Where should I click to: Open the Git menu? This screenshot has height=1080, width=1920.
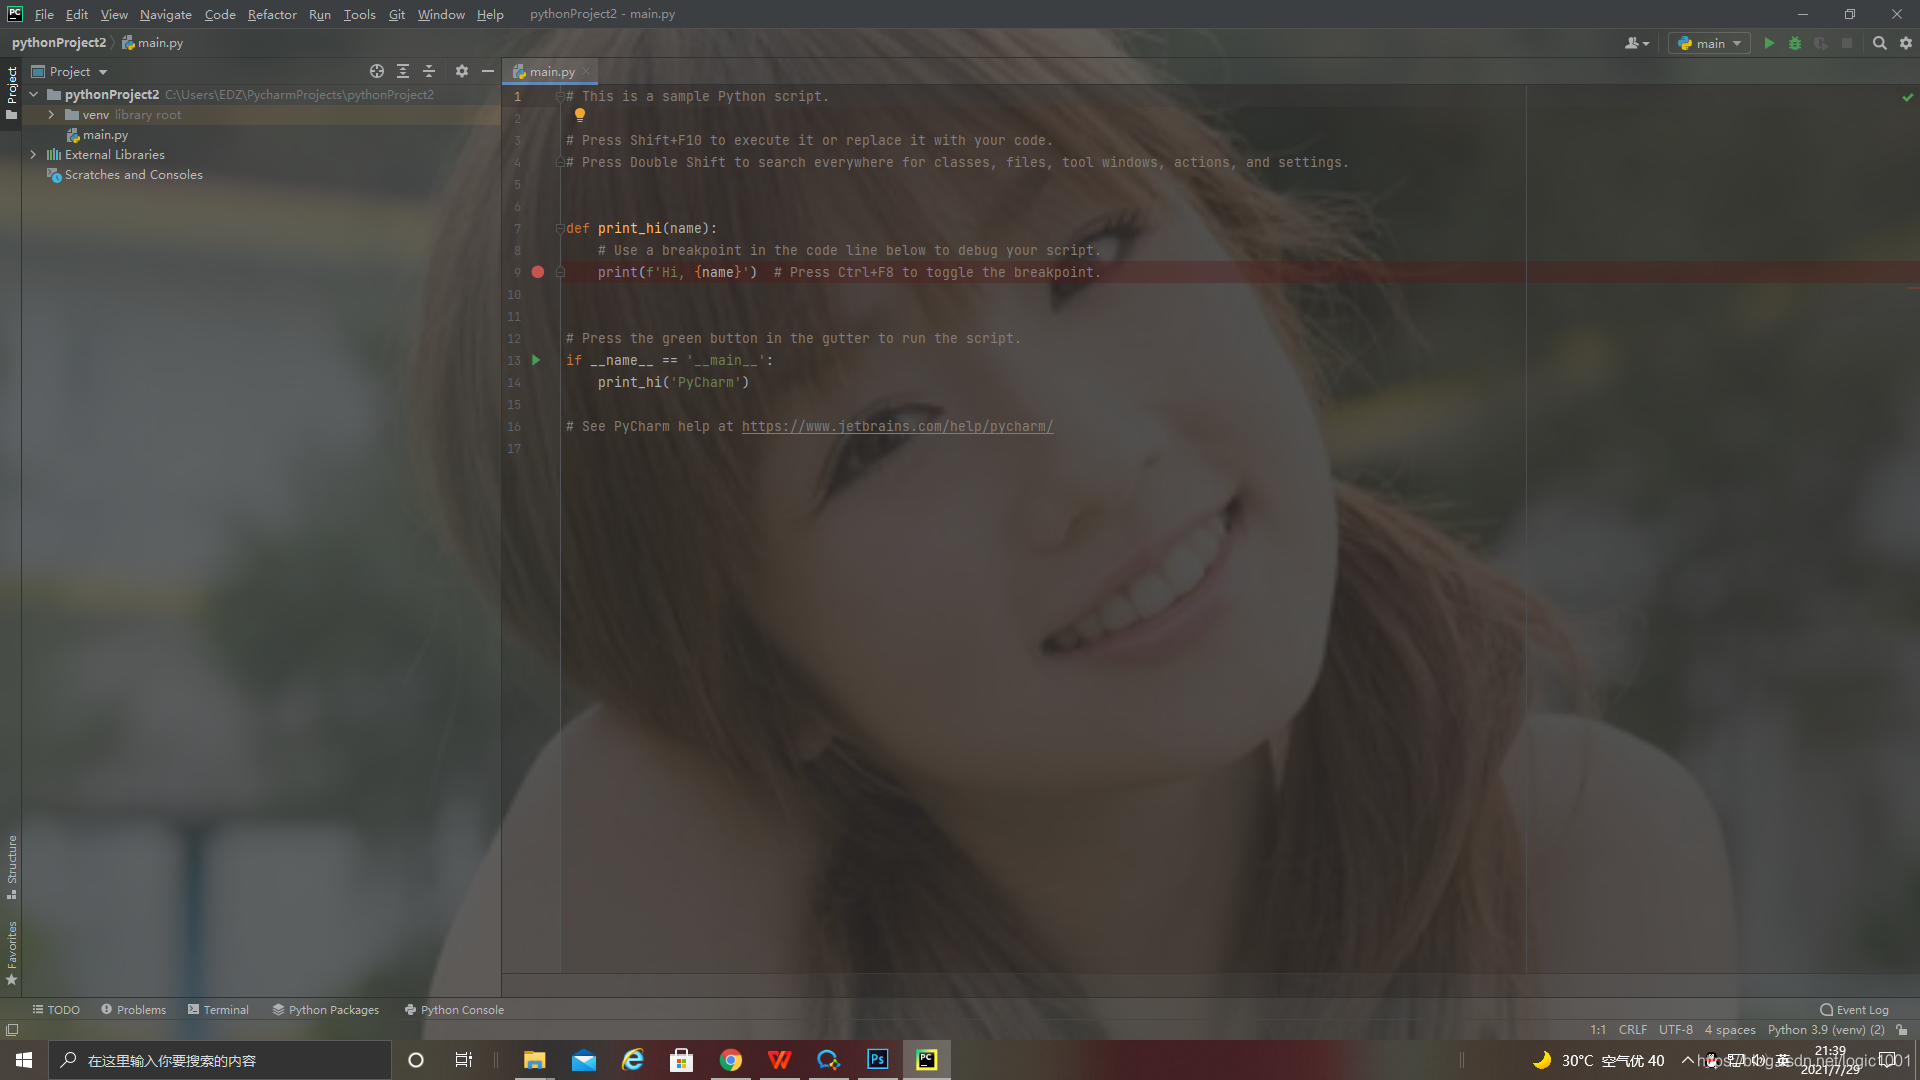[x=397, y=14]
